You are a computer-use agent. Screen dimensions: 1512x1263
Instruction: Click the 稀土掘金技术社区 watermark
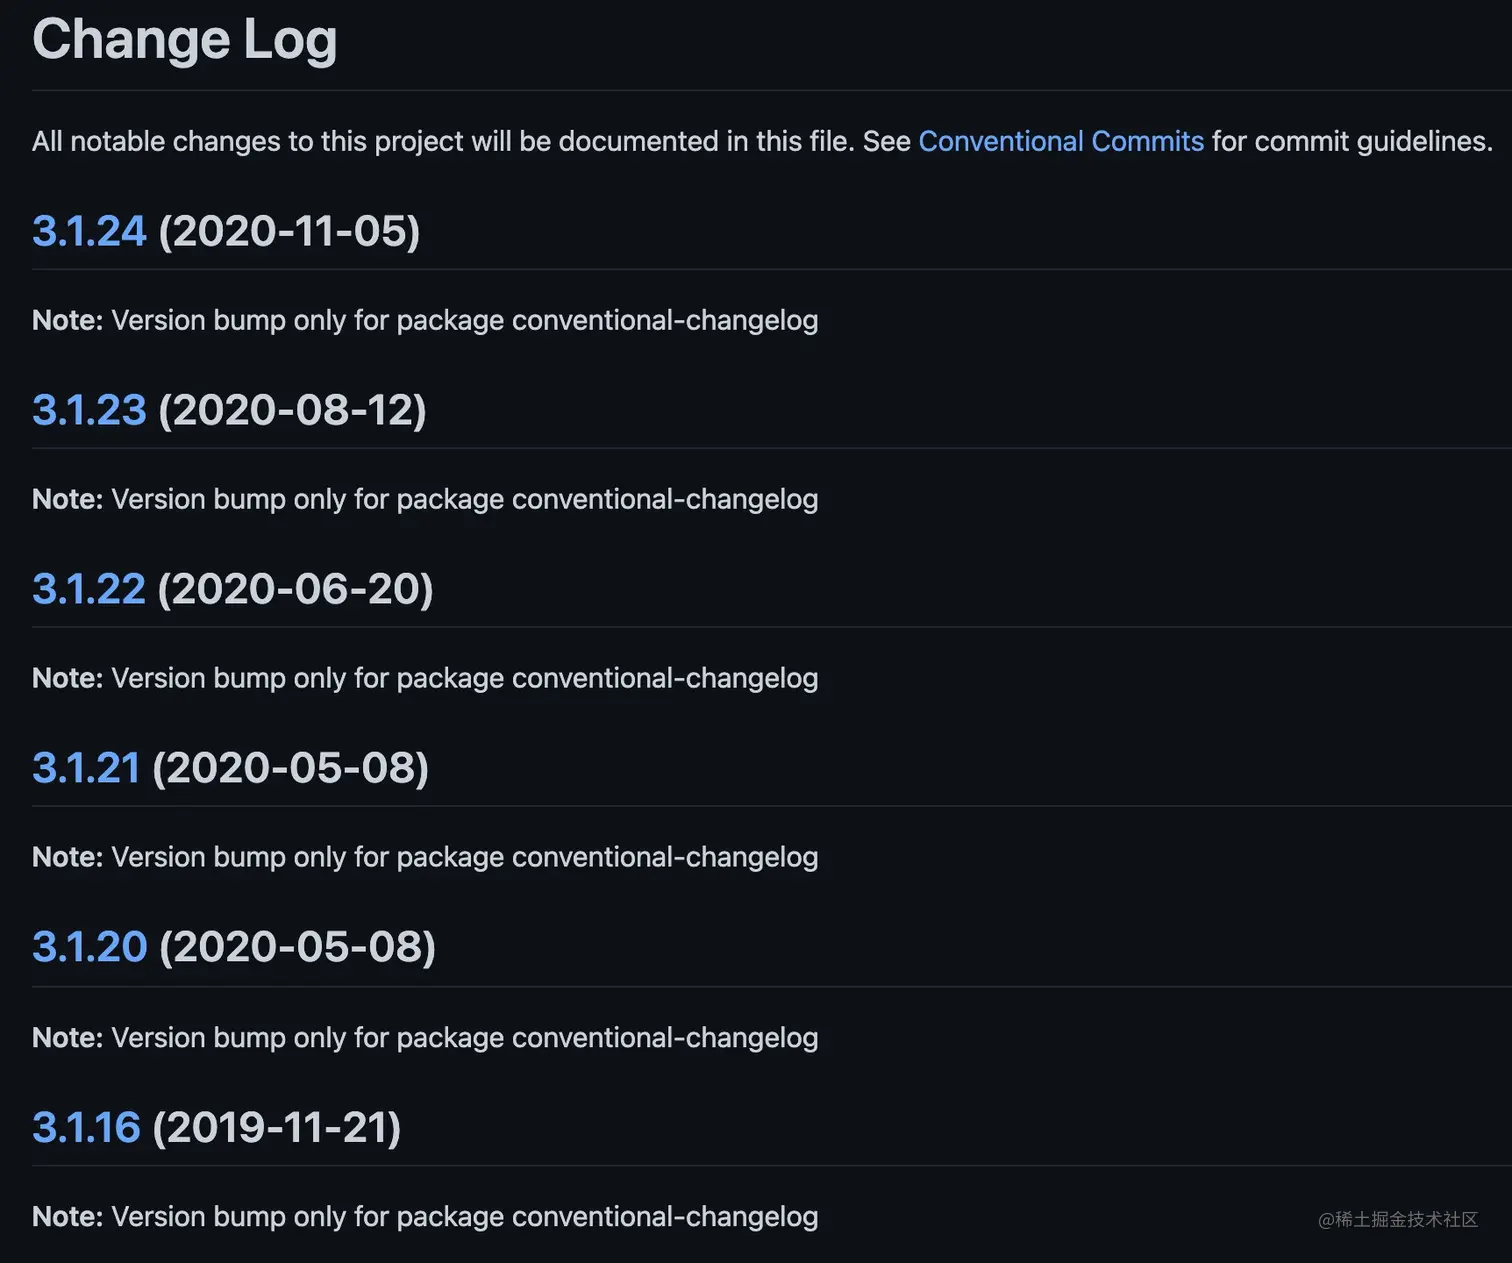point(1397,1219)
